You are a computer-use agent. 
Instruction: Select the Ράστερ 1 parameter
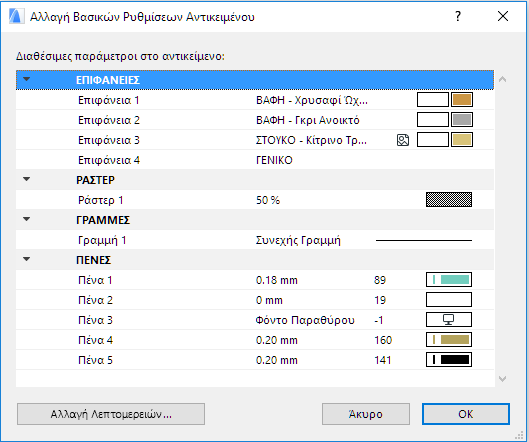[255, 200]
